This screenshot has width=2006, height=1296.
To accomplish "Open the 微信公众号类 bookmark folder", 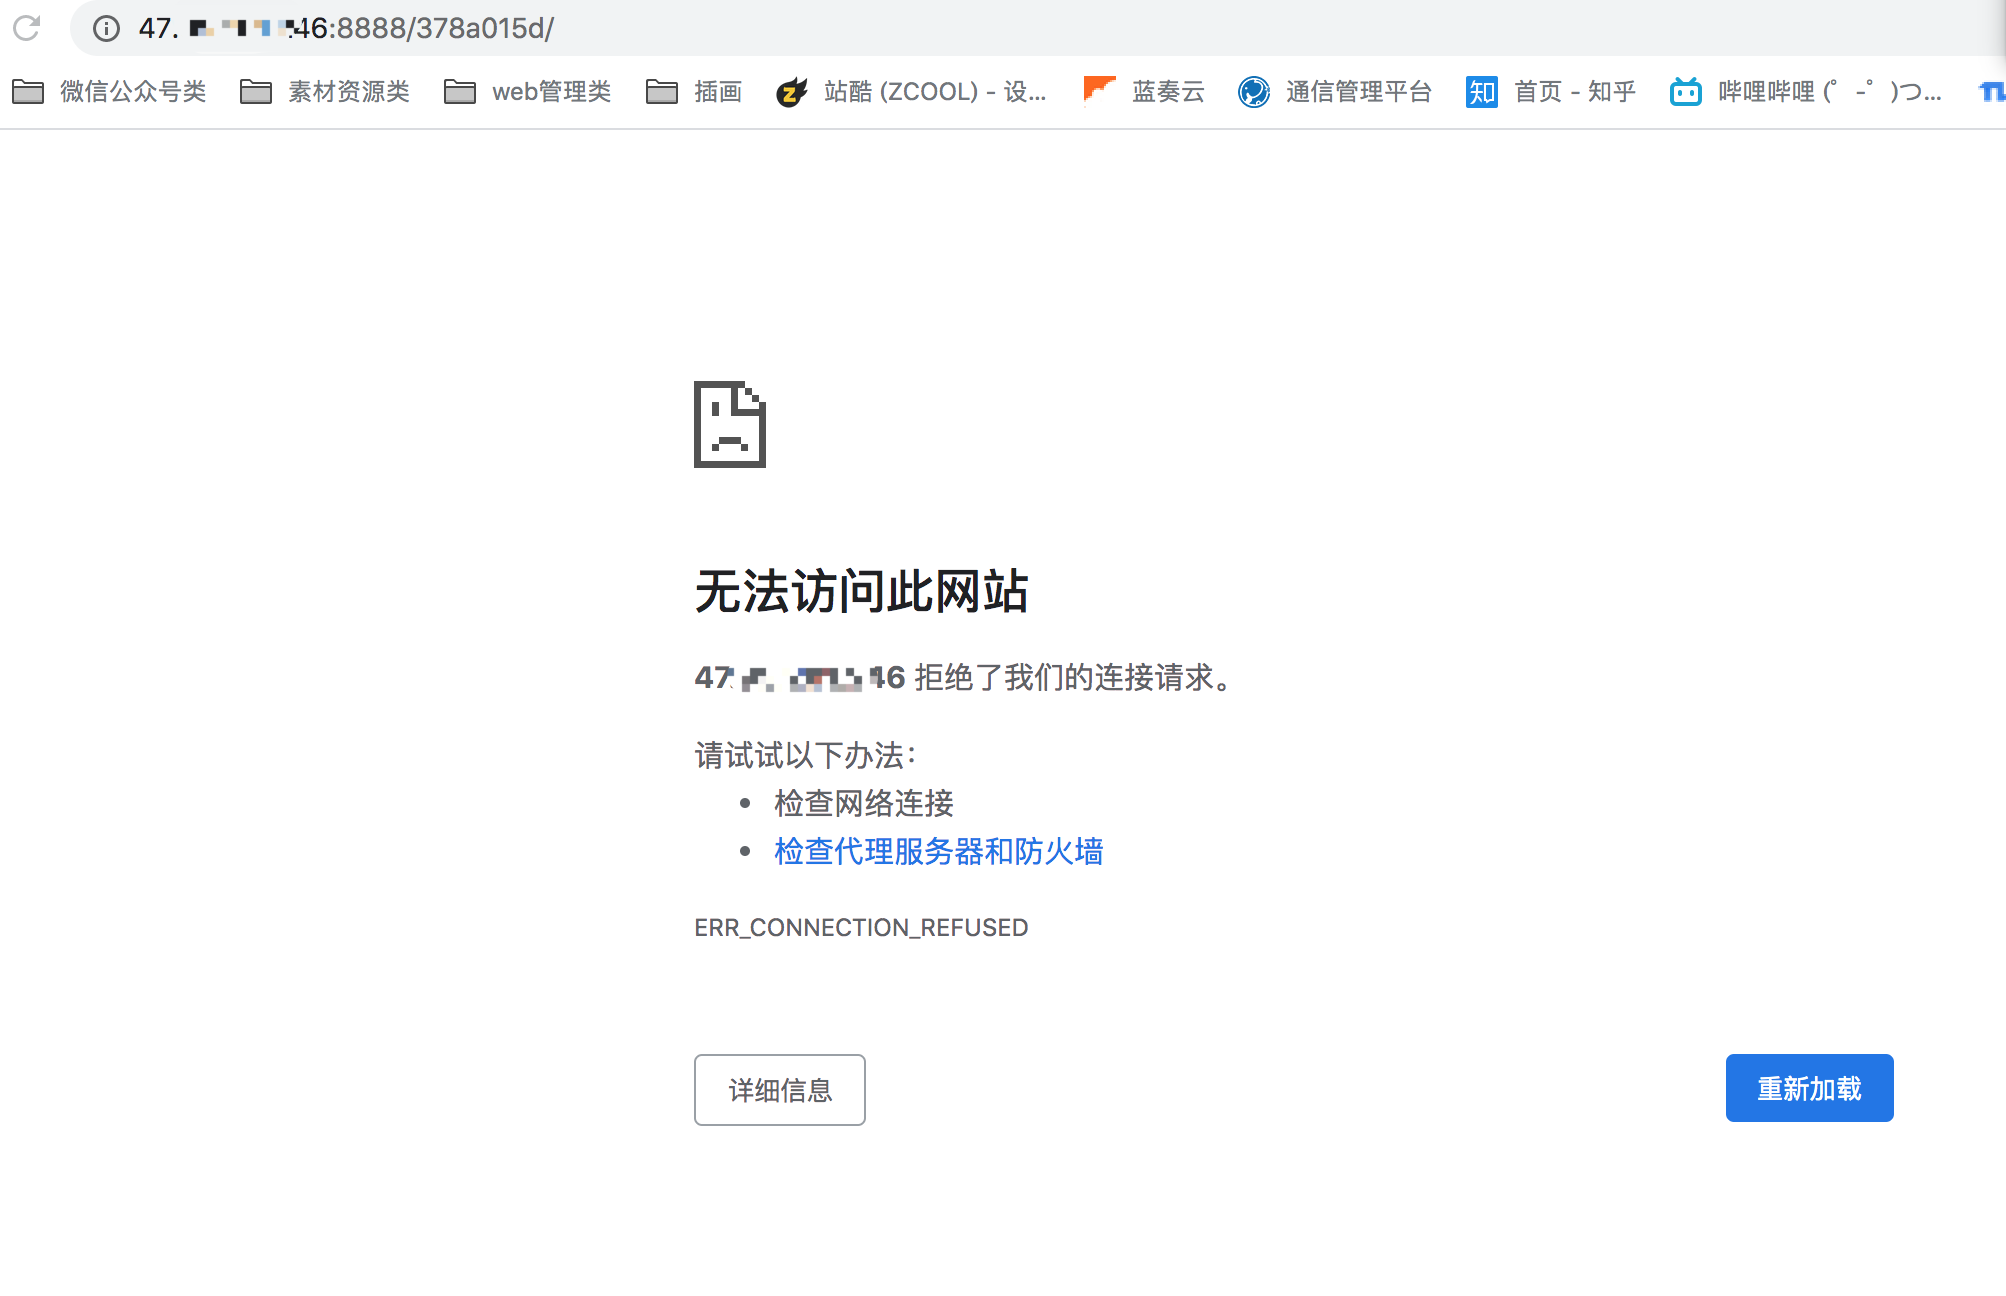I will (x=109, y=92).
